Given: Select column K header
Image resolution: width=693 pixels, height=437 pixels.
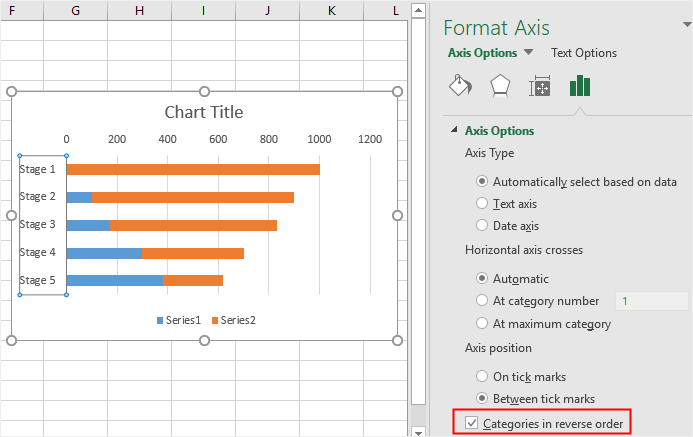Looking at the screenshot, I should point(331,10).
